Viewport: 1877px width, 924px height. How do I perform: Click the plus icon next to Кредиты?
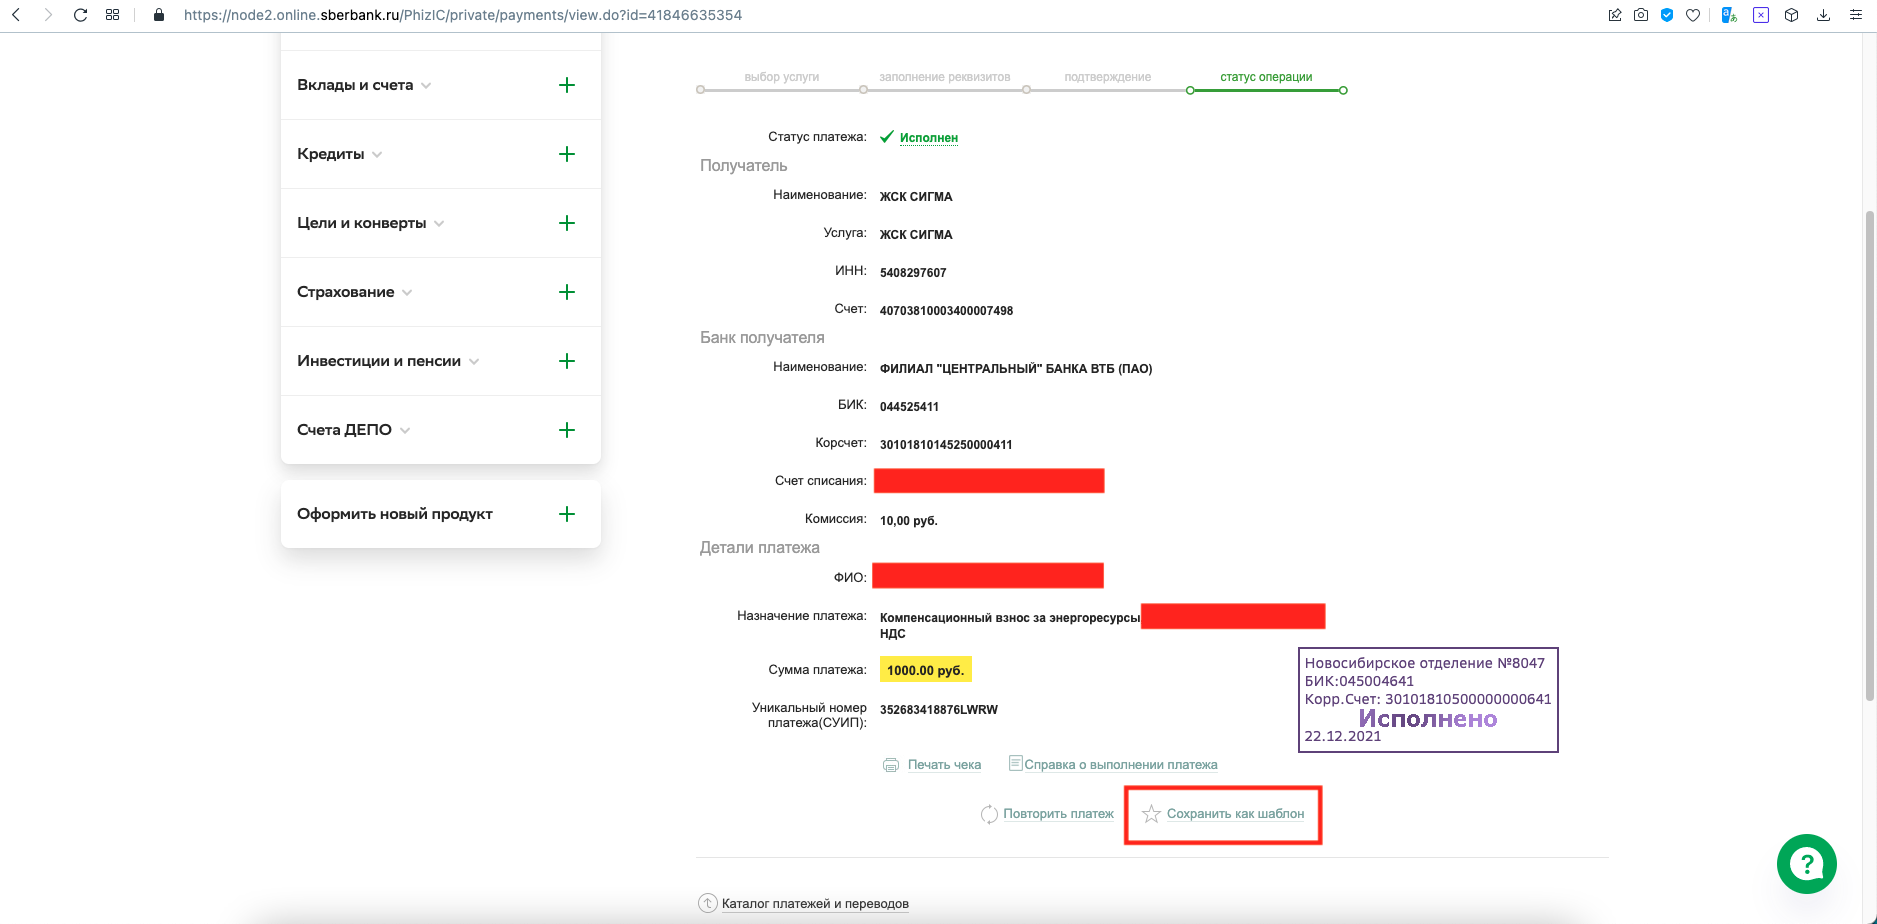[567, 154]
